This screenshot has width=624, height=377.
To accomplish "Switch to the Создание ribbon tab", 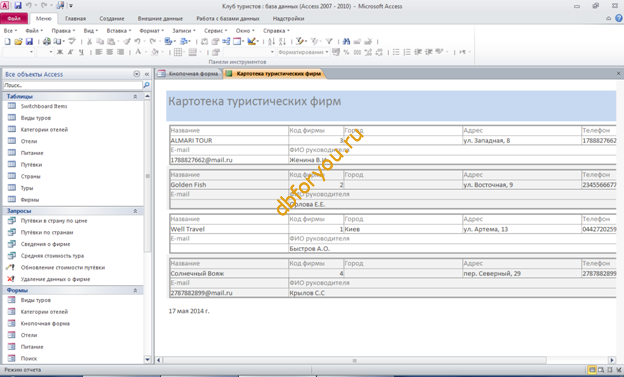I will [x=112, y=19].
